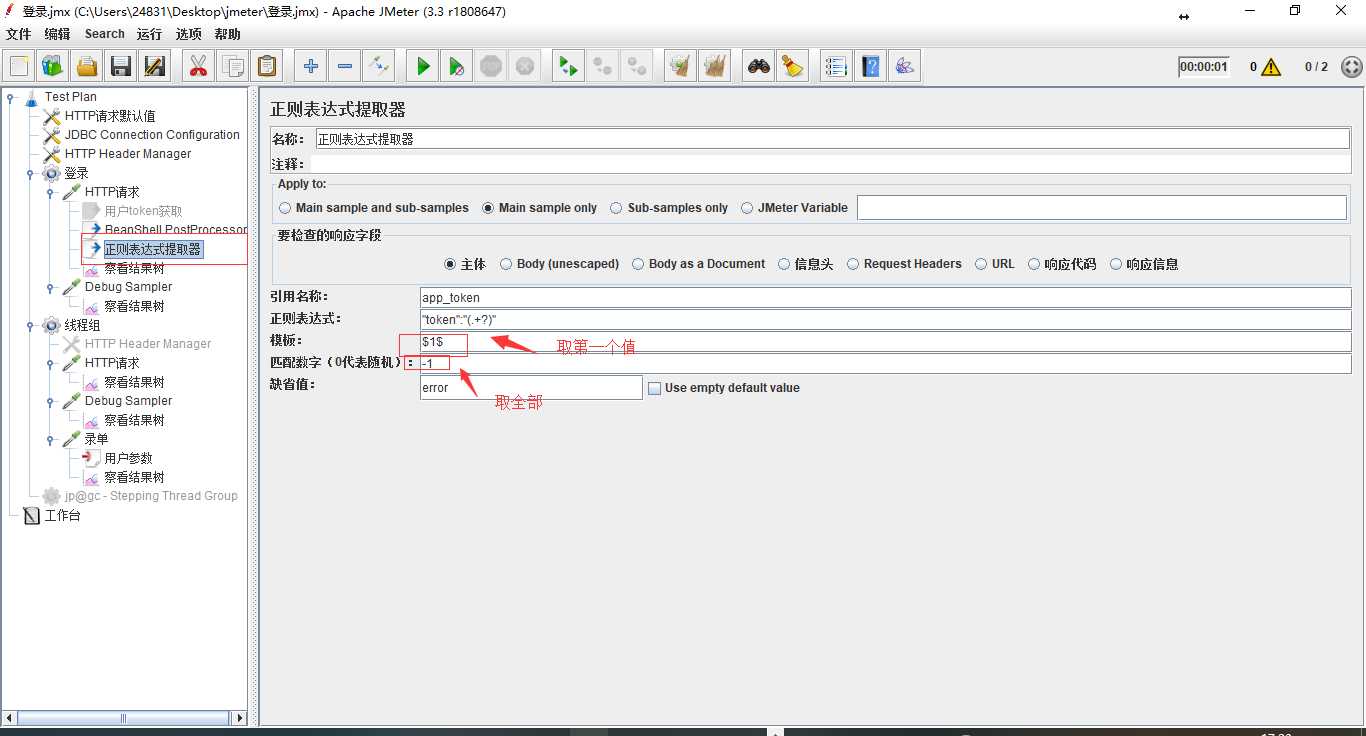The width and height of the screenshot is (1366, 736).
Task: Open the Search menu
Action: (105, 34)
